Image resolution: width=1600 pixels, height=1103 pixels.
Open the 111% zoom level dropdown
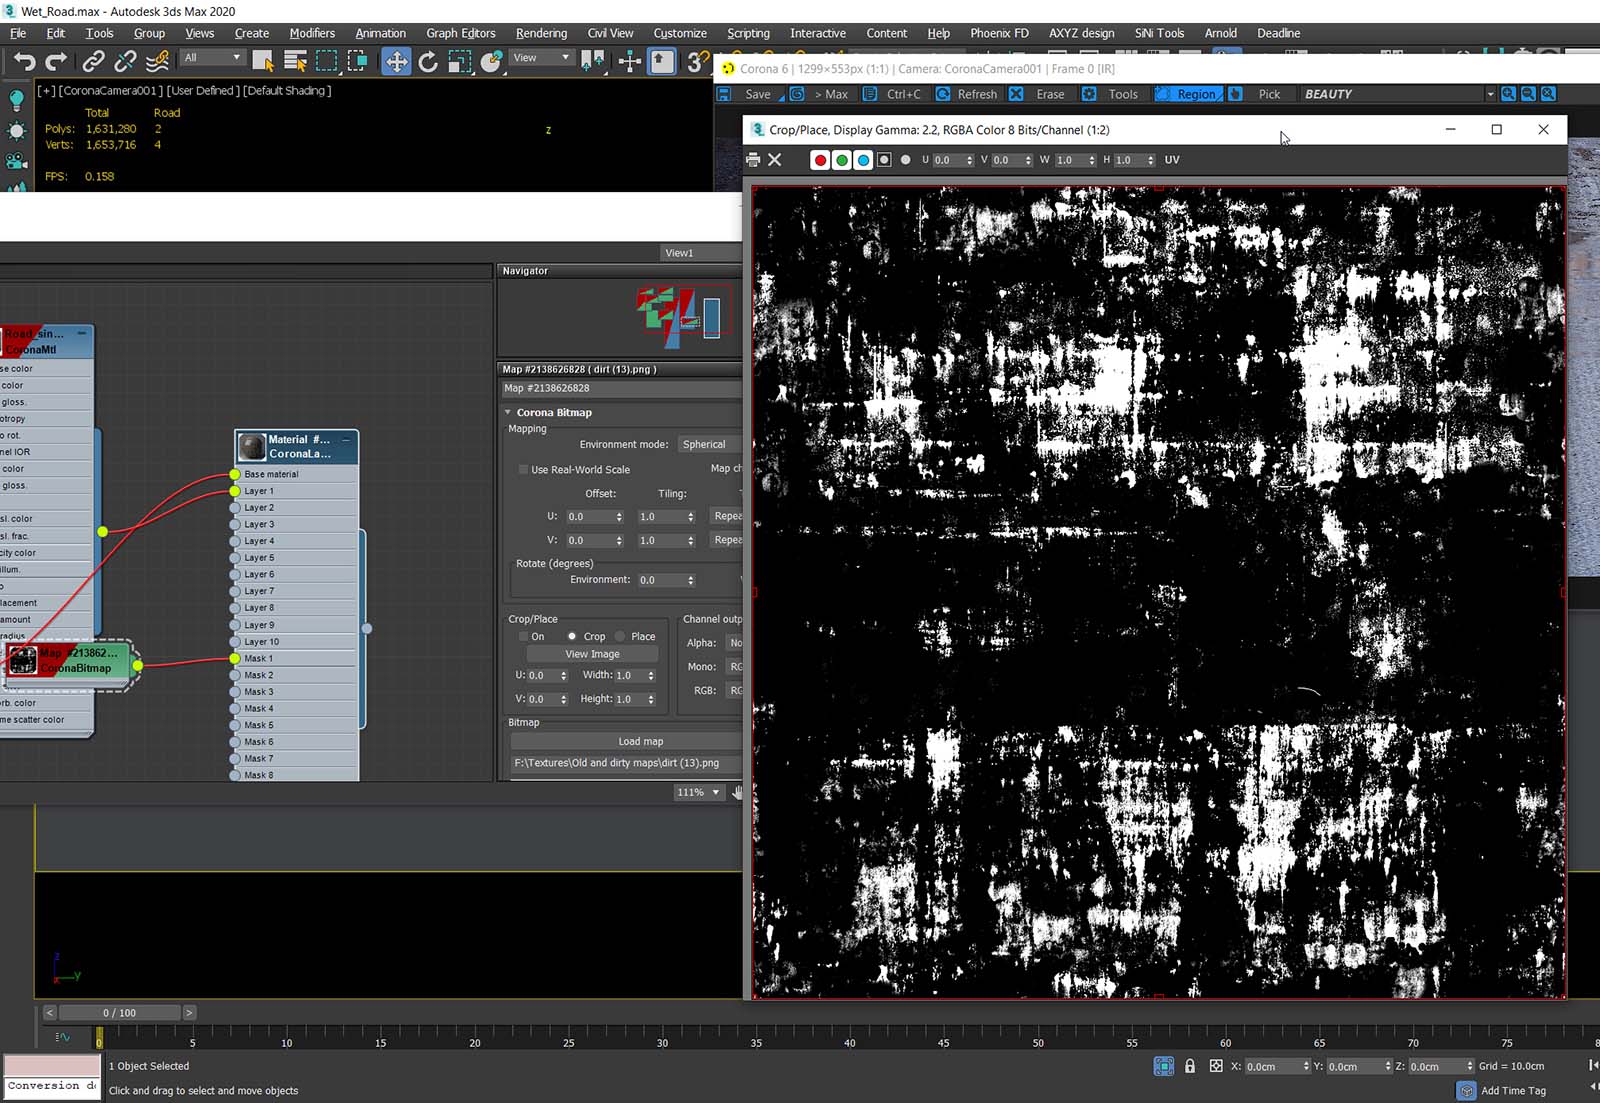[698, 793]
